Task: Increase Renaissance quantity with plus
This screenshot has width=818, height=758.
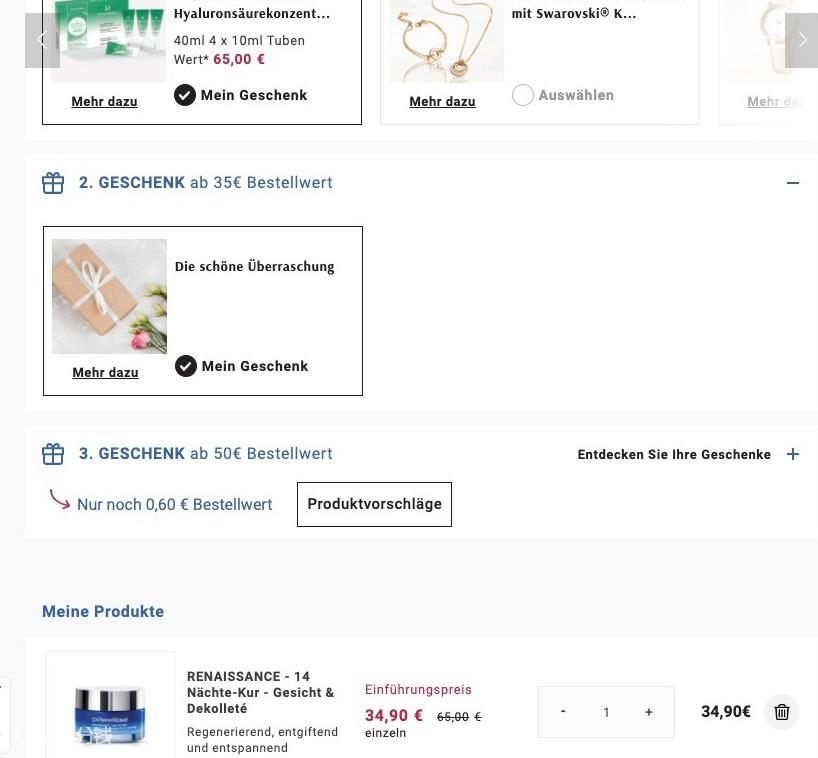Action: click(649, 712)
